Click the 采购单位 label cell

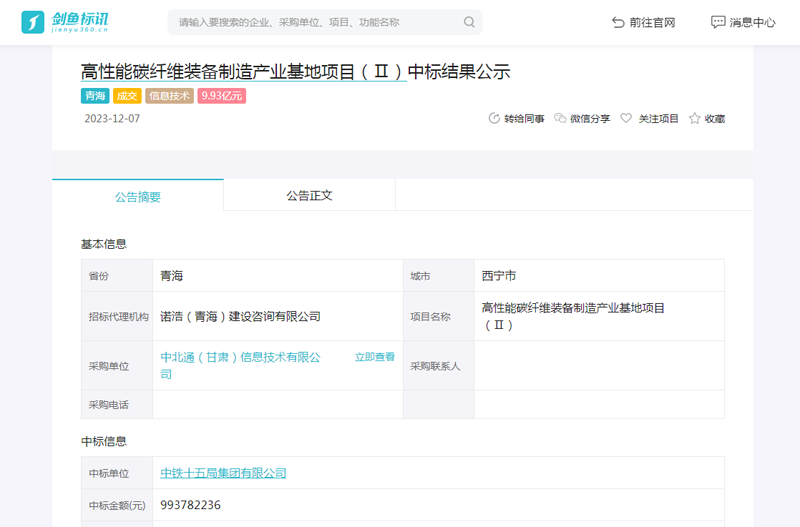(117, 366)
